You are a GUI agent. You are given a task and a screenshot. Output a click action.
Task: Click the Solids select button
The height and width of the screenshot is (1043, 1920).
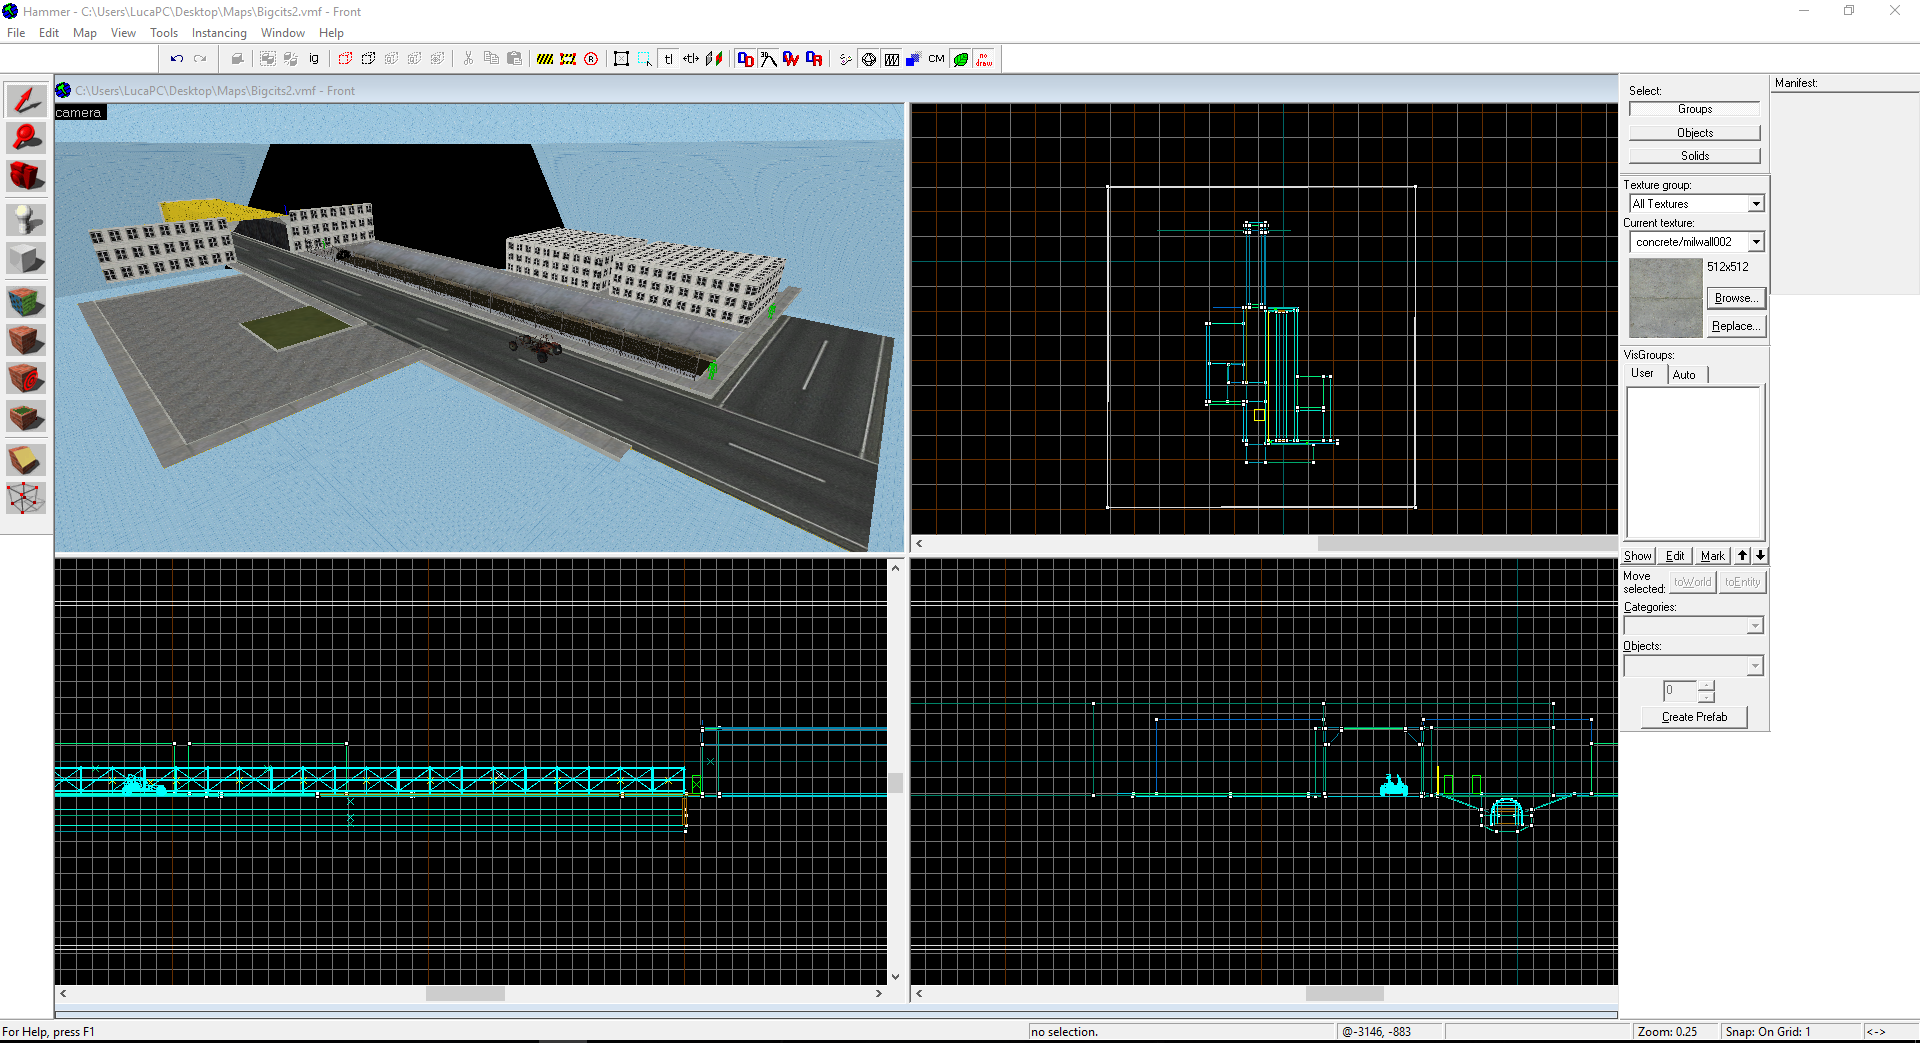[1694, 156]
